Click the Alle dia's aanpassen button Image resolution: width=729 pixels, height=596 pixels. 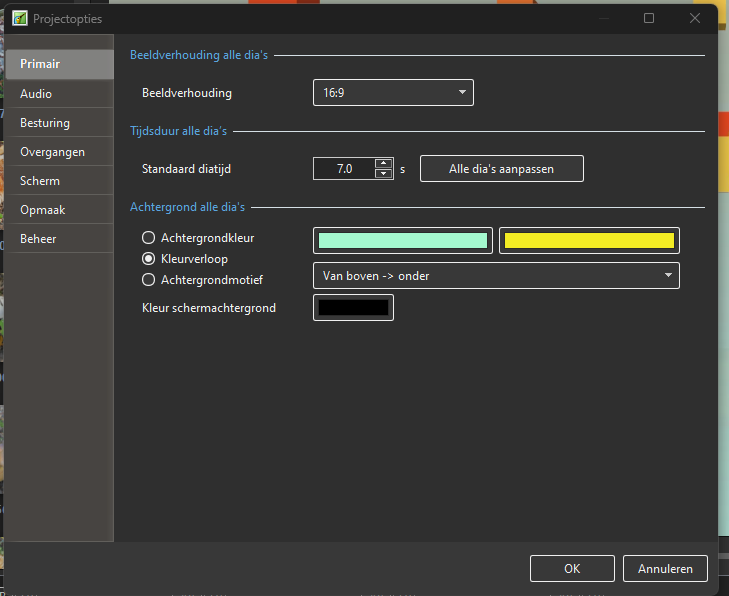(502, 169)
